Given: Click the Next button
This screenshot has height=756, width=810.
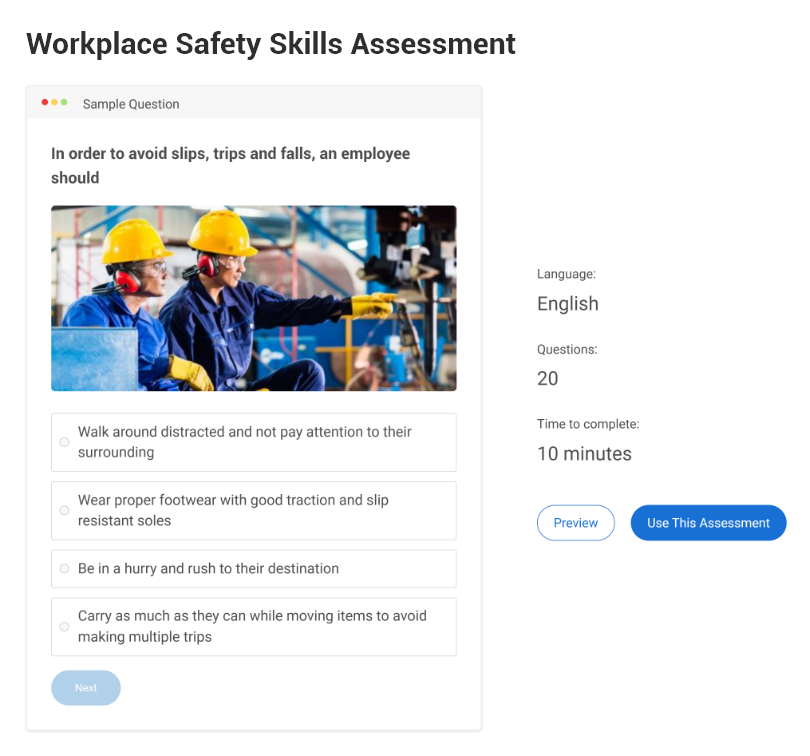Looking at the screenshot, I should 85,687.
